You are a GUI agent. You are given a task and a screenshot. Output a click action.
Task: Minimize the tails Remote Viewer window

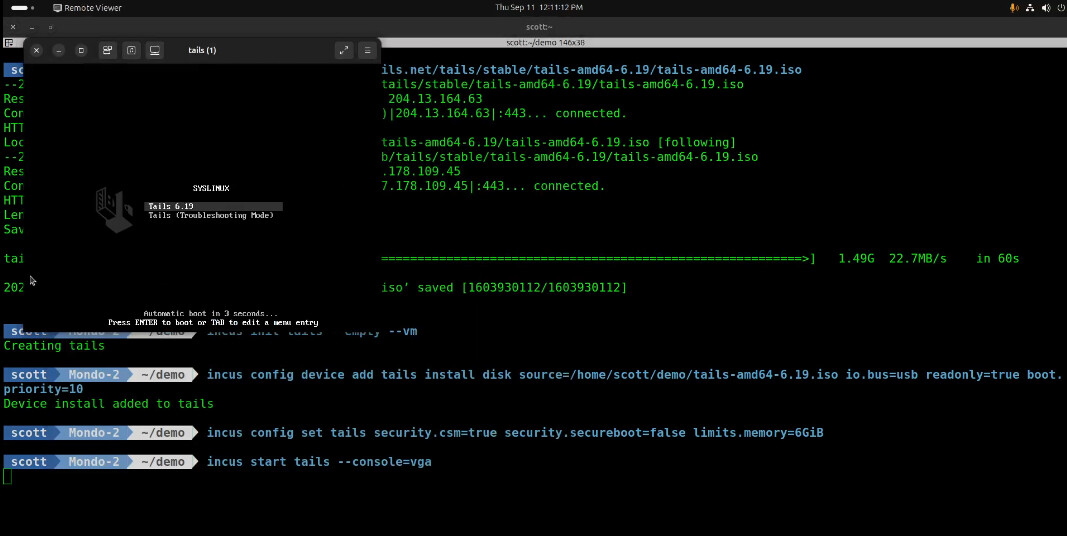(x=59, y=50)
